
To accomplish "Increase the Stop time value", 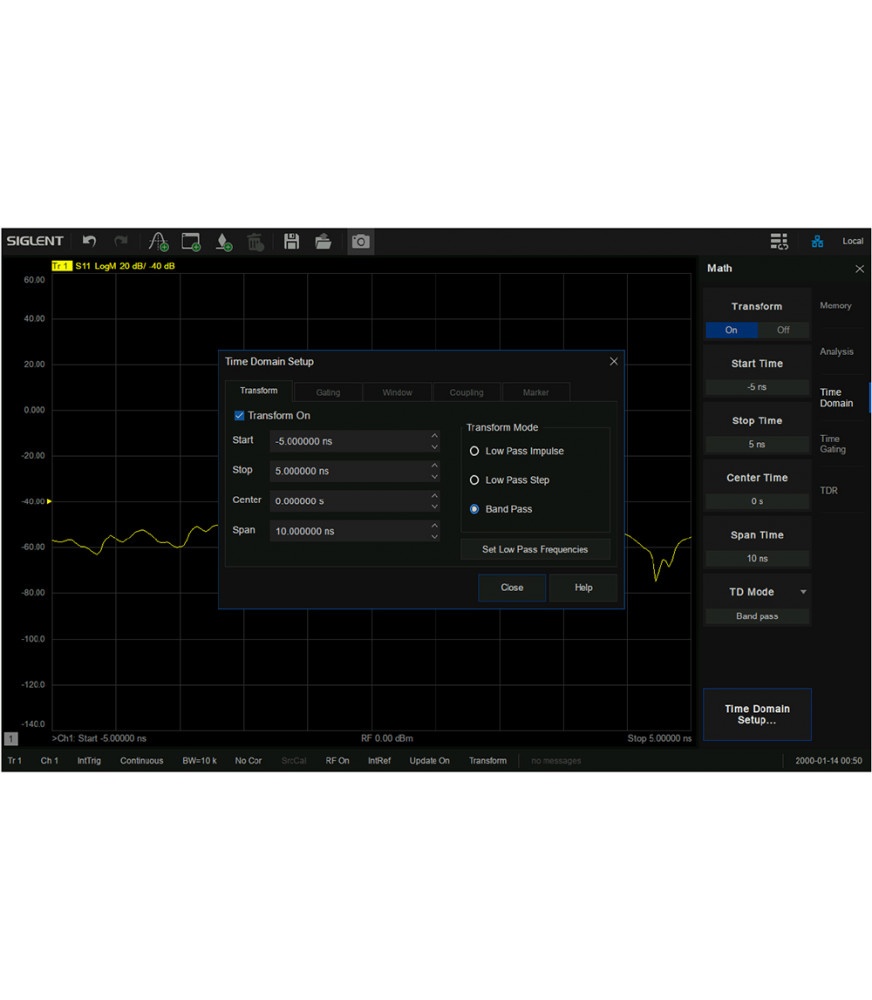I will [434, 466].
